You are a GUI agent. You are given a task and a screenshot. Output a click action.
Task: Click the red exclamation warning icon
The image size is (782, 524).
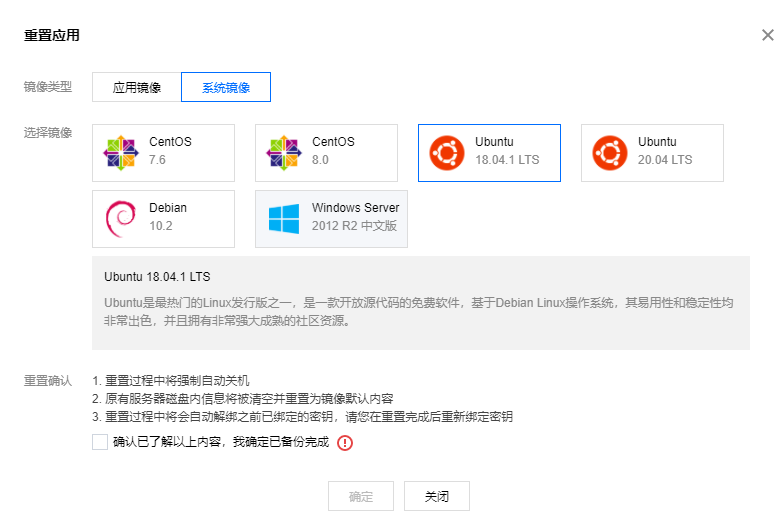345,442
